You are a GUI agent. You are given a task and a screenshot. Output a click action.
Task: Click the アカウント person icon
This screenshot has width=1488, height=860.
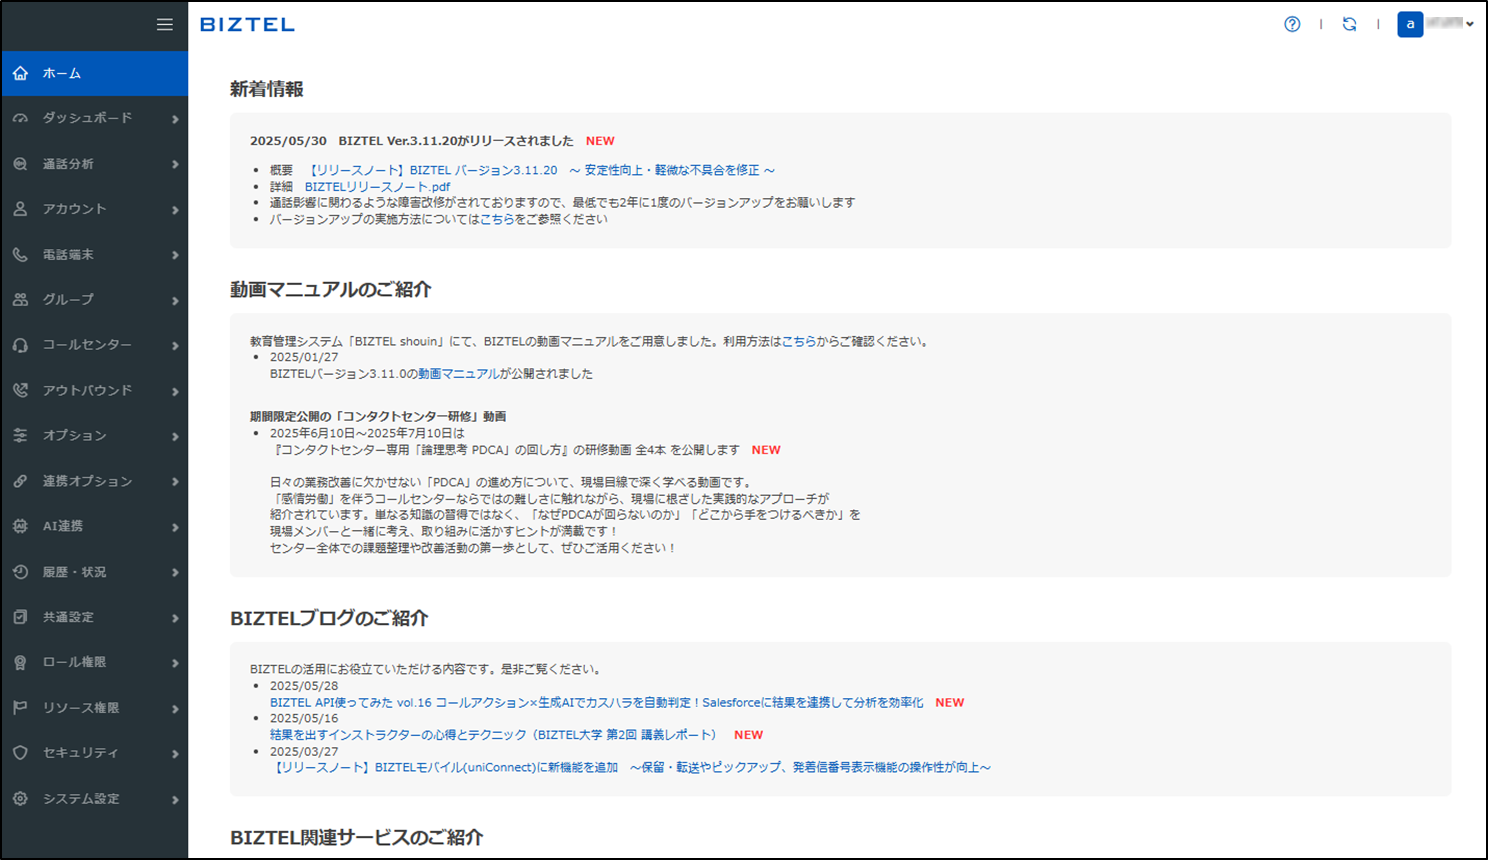[x=20, y=209]
